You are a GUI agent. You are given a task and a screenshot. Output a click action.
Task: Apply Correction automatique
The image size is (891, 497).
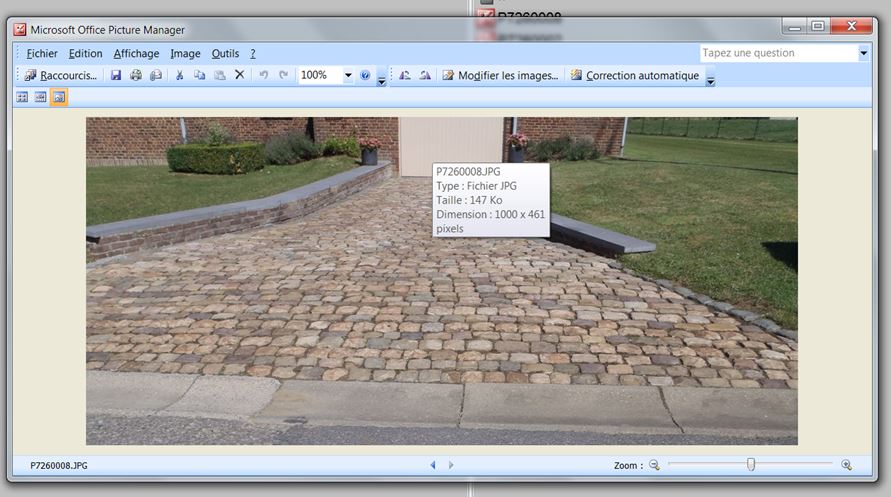[635, 75]
